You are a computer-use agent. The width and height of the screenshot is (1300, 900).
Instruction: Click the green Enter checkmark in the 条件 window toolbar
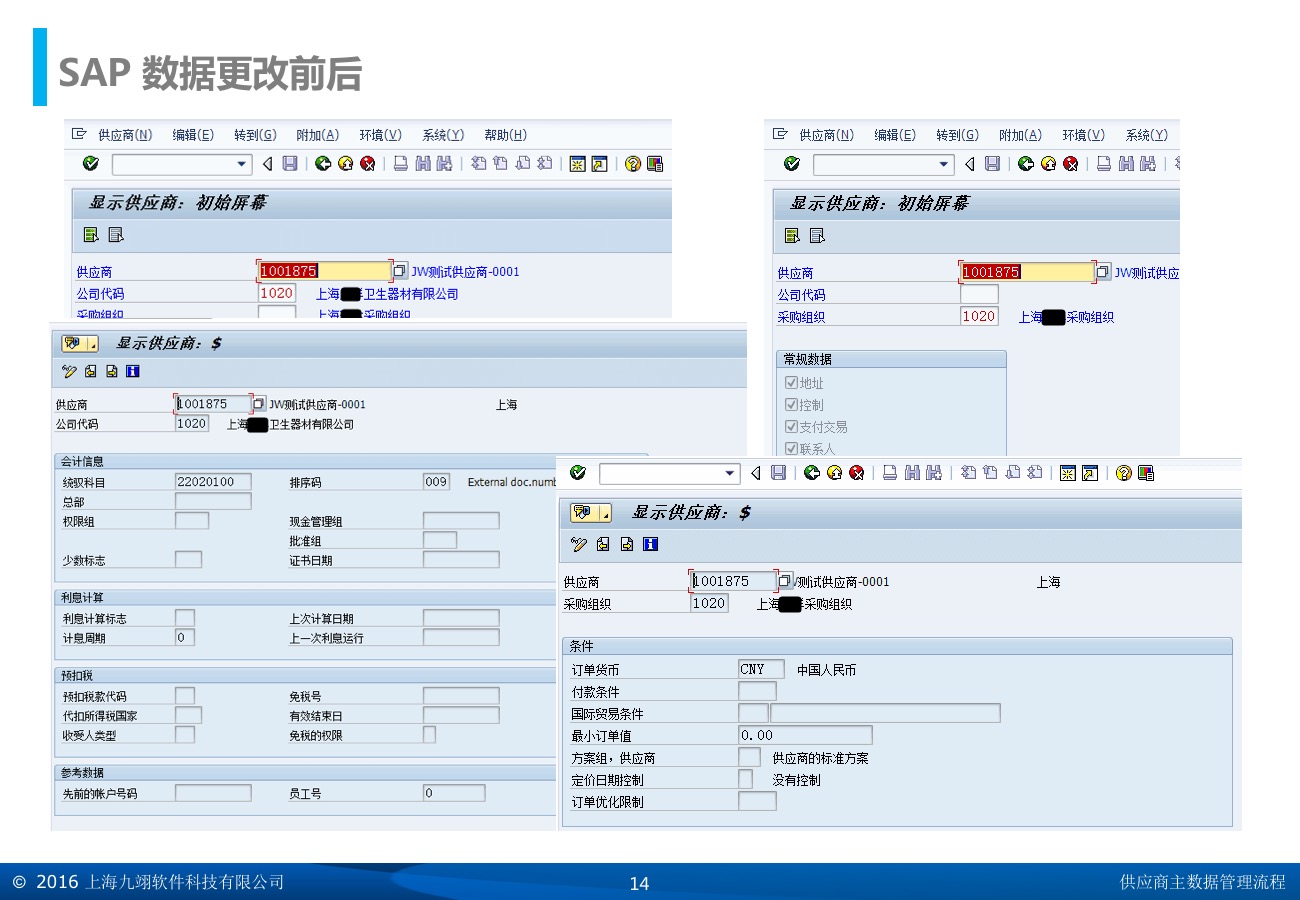point(578,473)
